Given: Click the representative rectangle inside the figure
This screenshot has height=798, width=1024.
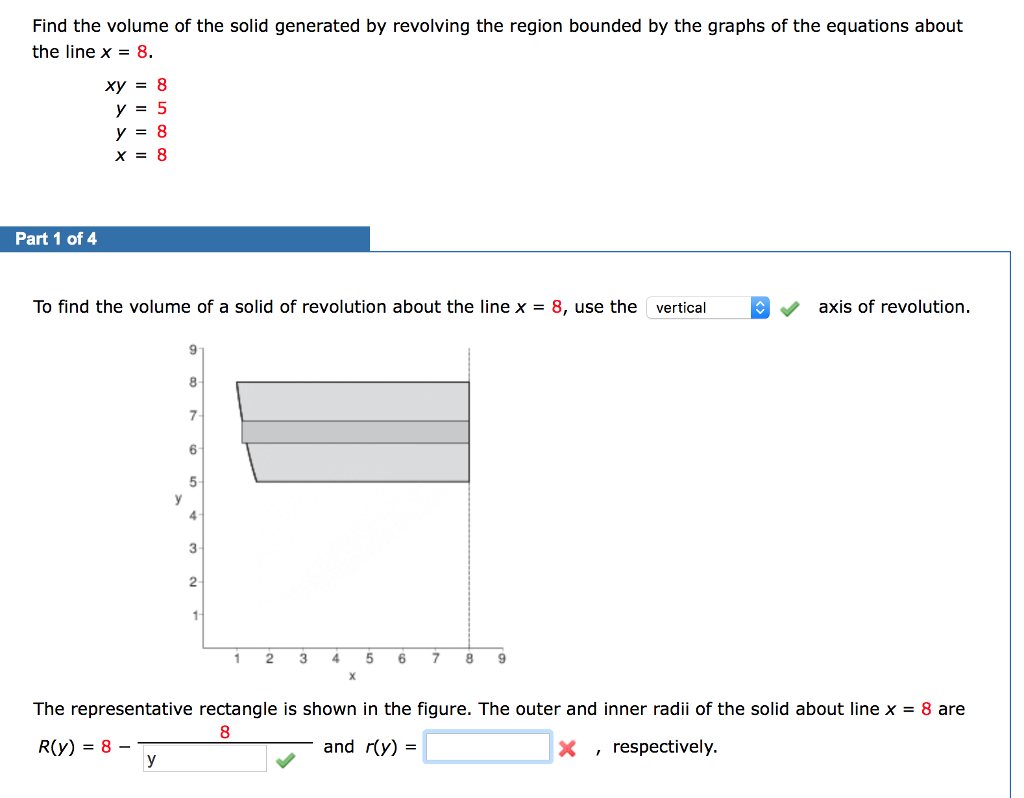Looking at the screenshot, I should click(355, 431).
